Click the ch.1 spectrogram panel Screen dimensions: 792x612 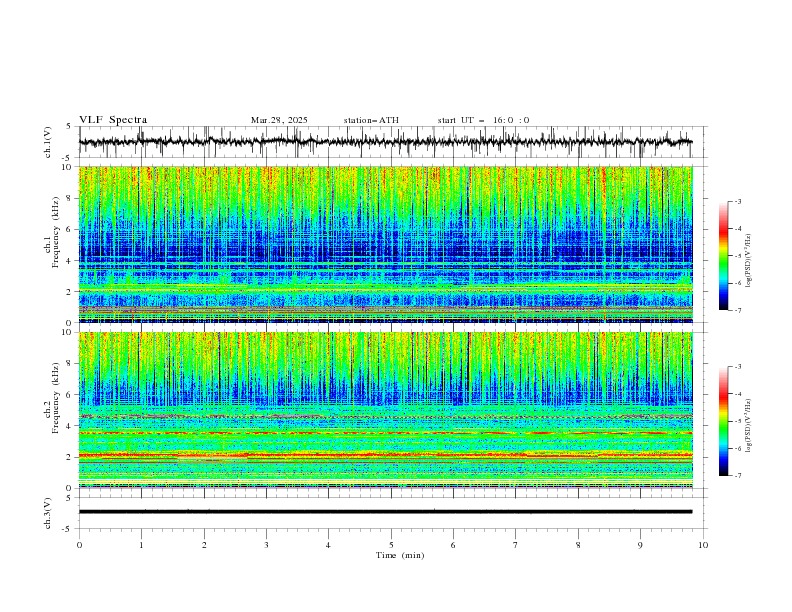(385, 244)
